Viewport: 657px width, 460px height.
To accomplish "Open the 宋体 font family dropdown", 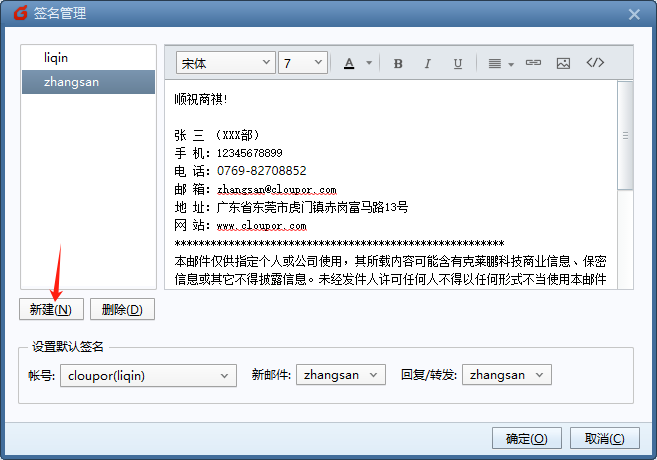I will tap(225, 63).
